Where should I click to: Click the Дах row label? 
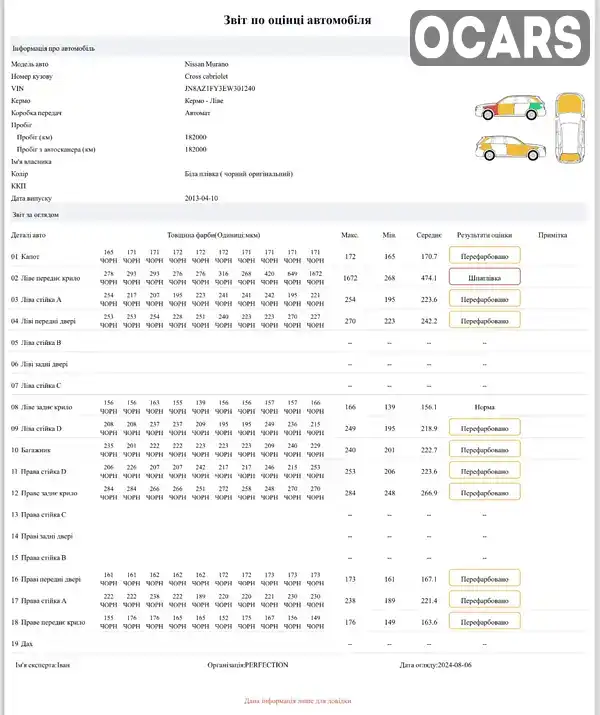click(21, 643)
